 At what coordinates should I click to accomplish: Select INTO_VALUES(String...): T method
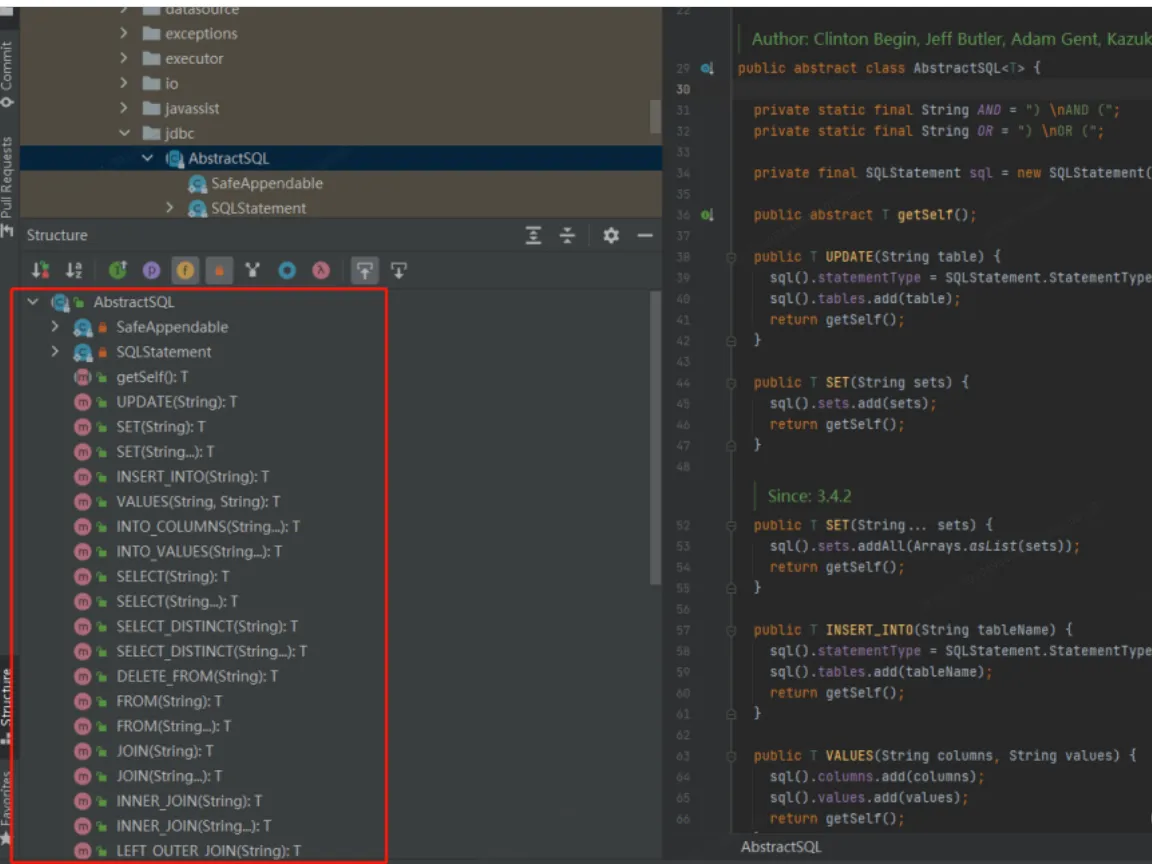(x=199, y=552)
